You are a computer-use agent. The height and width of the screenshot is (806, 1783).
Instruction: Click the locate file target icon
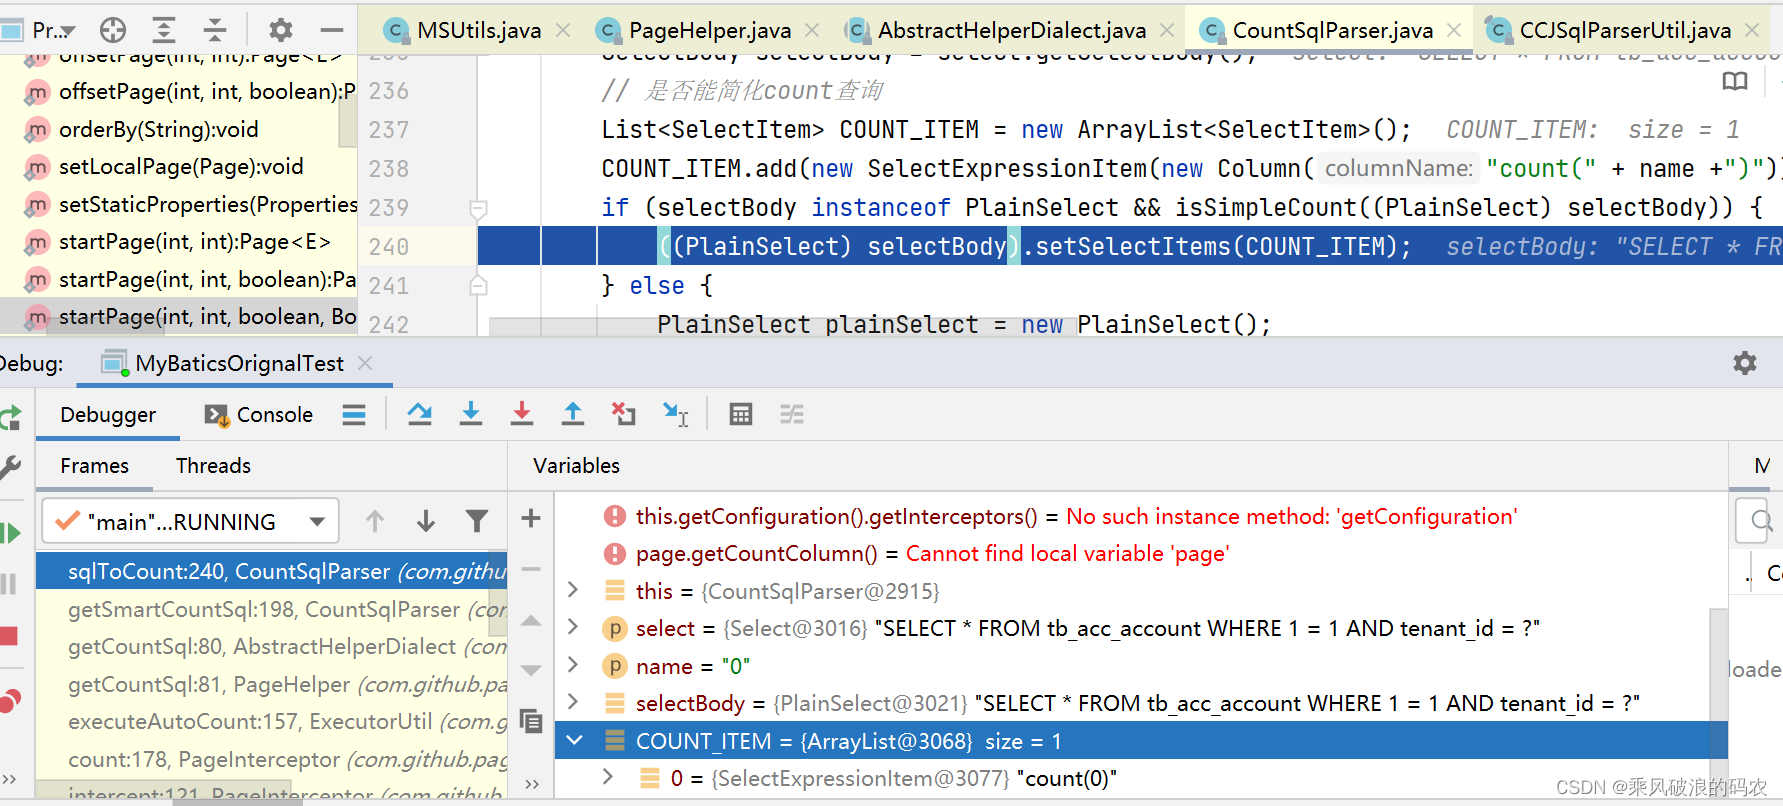point(113,30)
